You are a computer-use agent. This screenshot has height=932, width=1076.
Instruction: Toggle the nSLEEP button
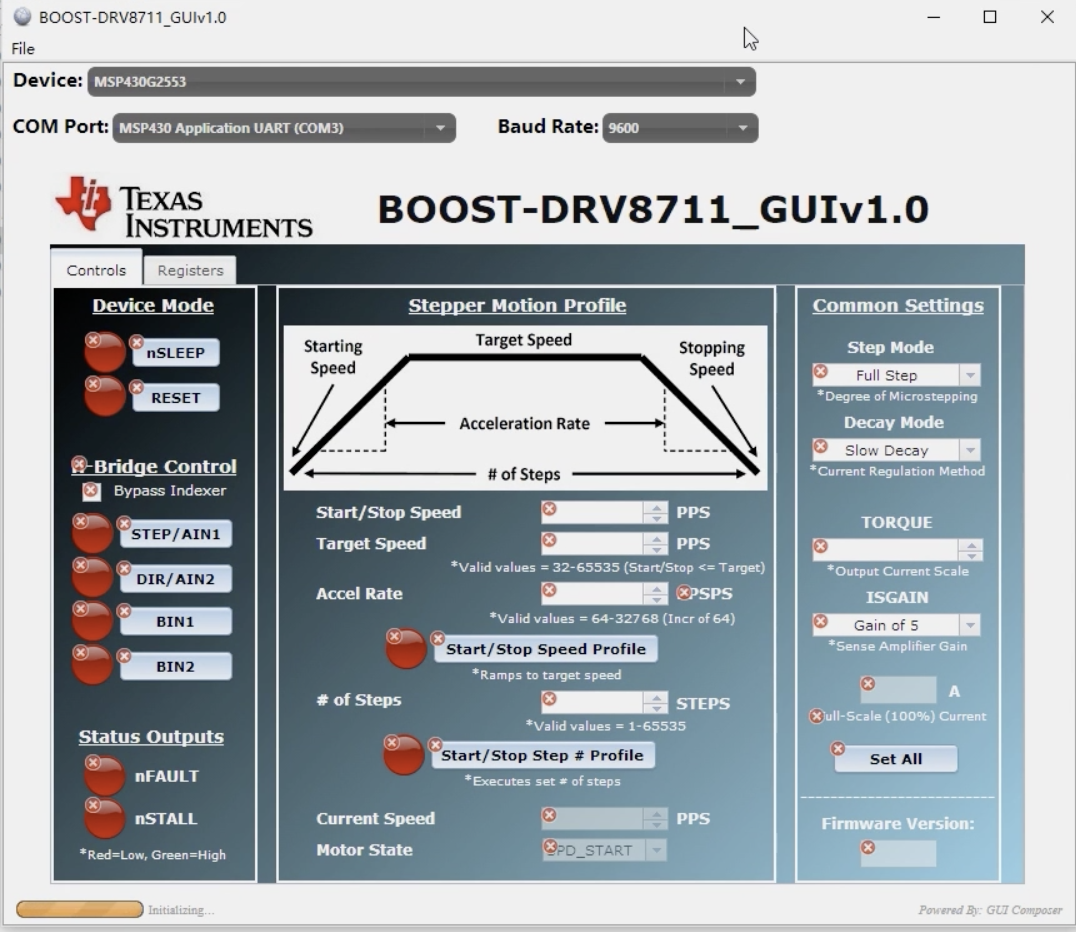tap(176, 353)
